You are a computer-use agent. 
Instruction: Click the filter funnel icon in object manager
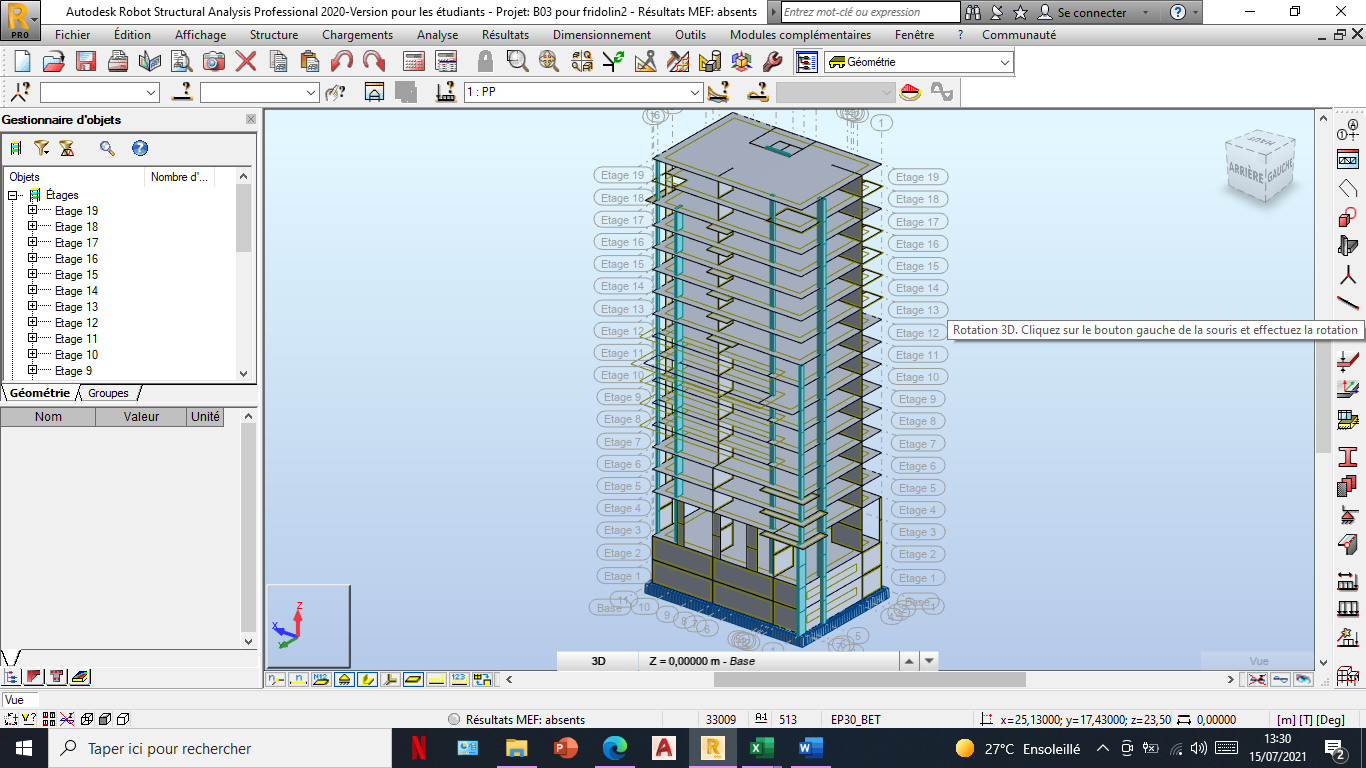tap(41, 148)
